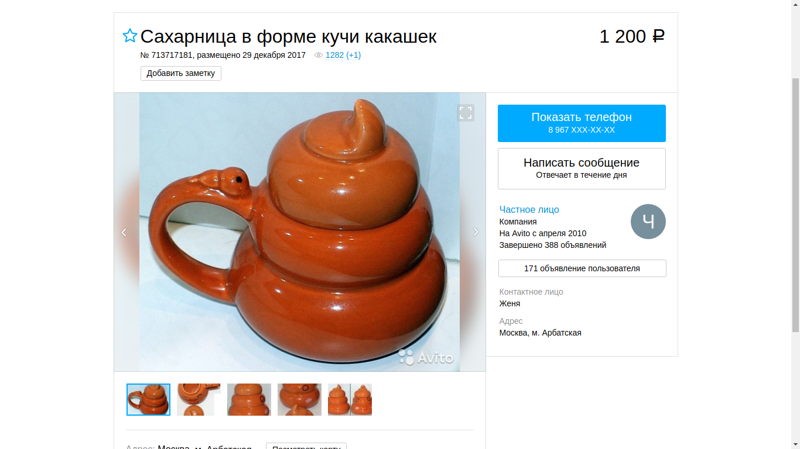View 171 объявление пользователя
800x449 pixels.
(582, 268)
